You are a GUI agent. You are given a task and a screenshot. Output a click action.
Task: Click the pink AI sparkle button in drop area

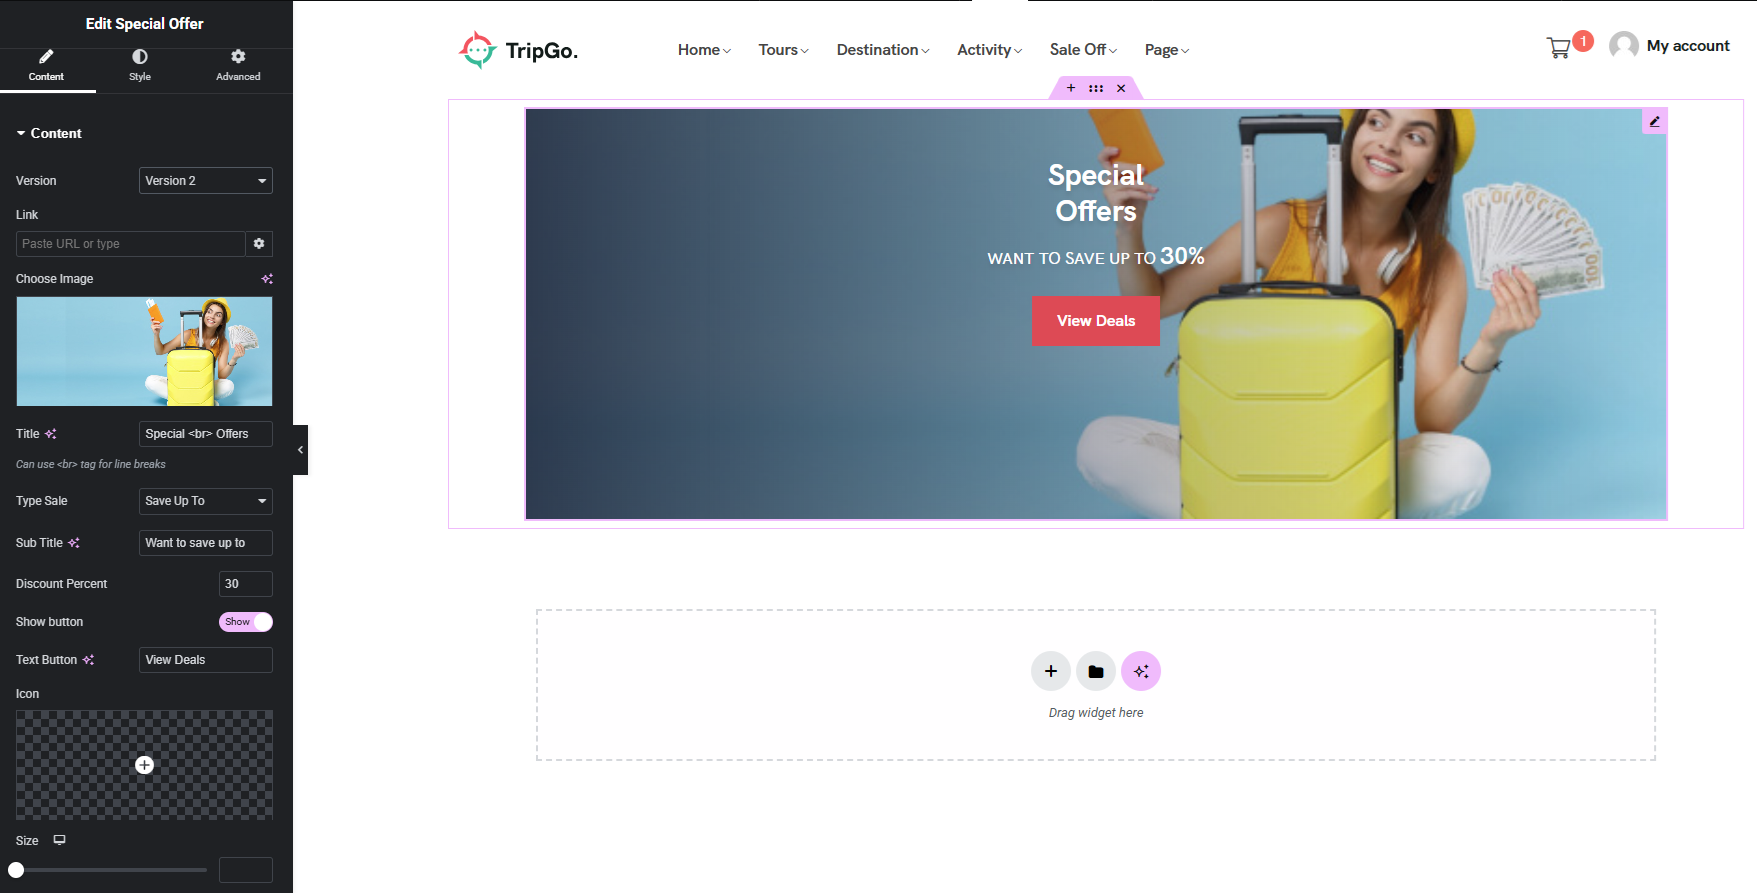pyautogui.click(x=1141, y=671)
